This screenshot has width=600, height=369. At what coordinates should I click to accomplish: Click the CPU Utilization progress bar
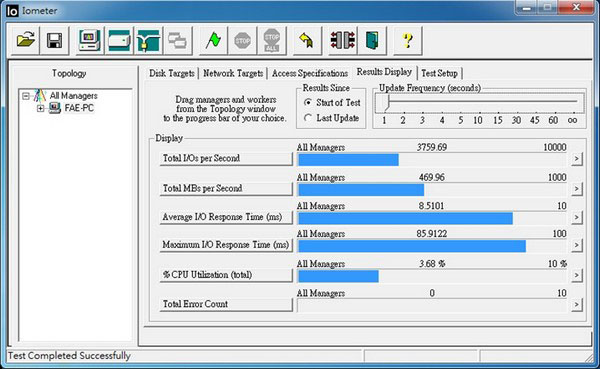(x=432, y=276)
